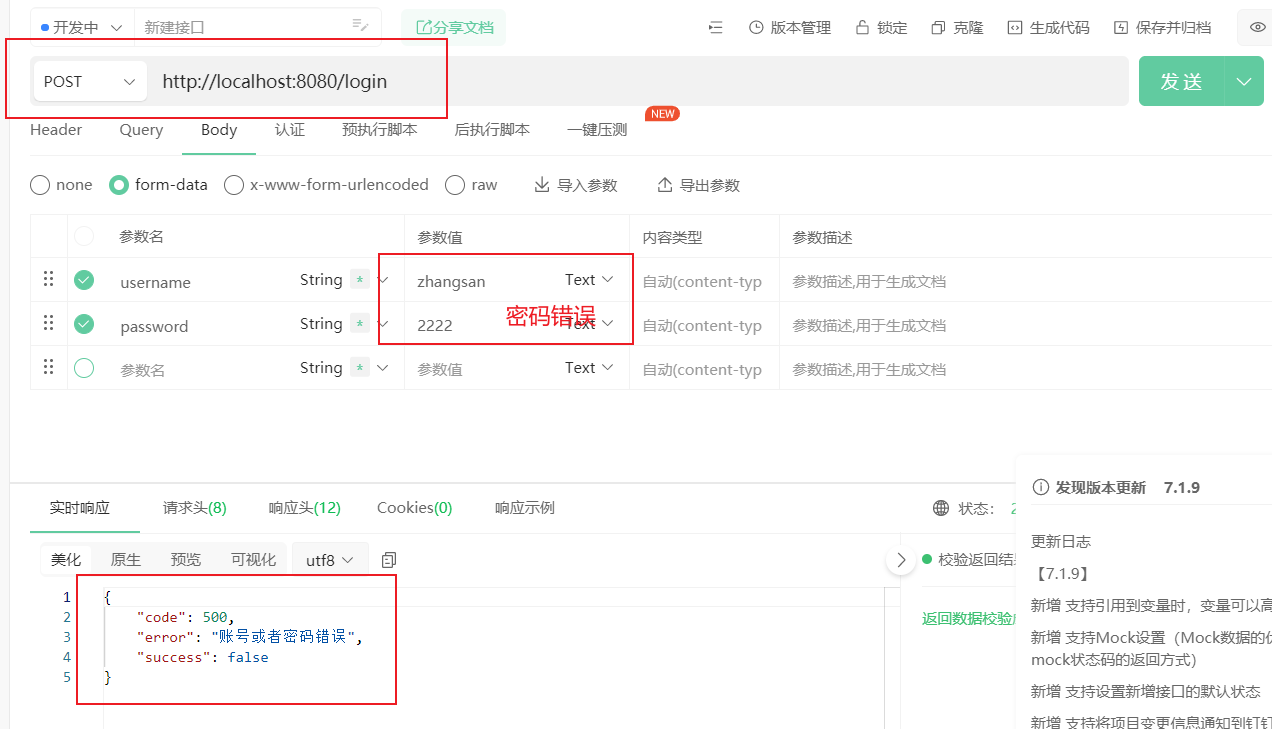
Task: Open the POST request method dropdown
Action: [x=89, y=81]
